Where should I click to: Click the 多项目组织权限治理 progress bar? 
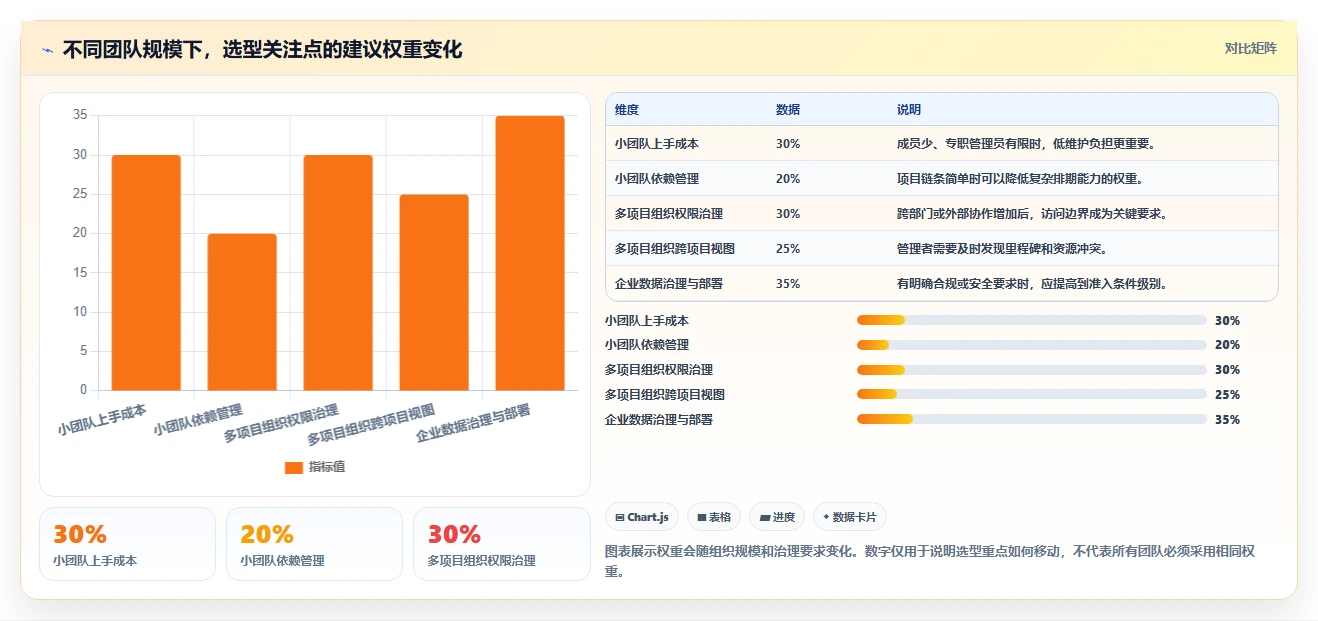(x=1031, y=370)
